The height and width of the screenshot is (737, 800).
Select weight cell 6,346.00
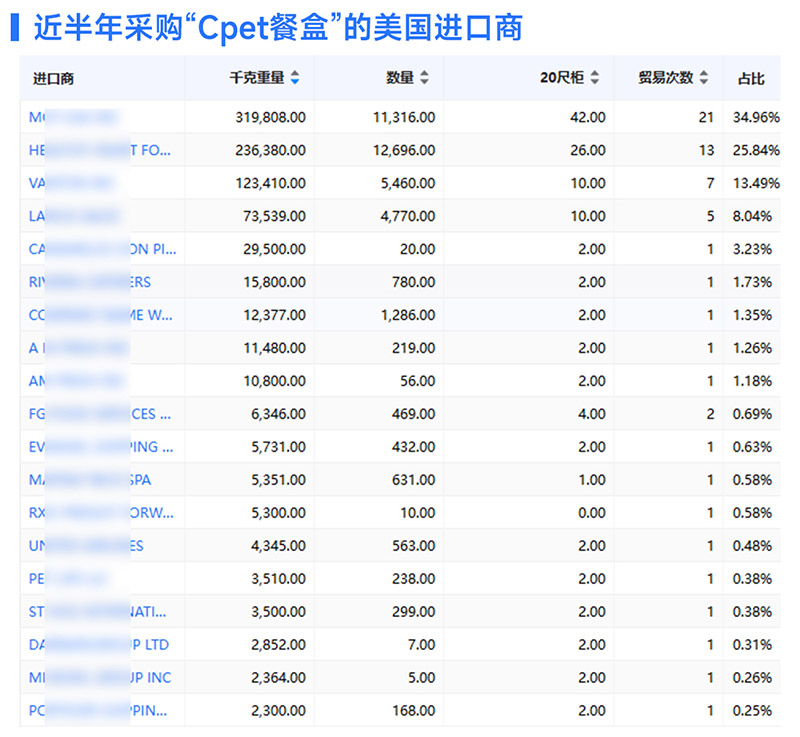pos(279,414)
